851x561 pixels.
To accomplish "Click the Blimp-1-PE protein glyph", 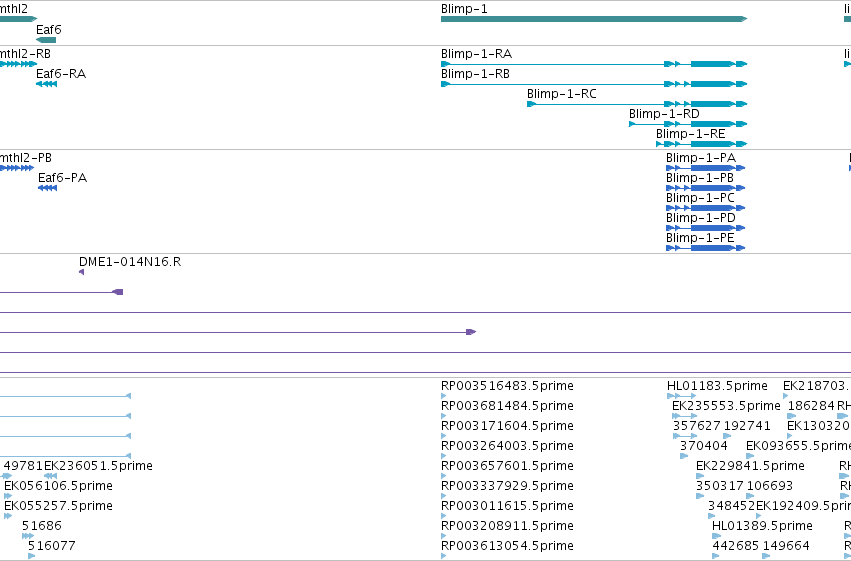I will coord(706,248).
